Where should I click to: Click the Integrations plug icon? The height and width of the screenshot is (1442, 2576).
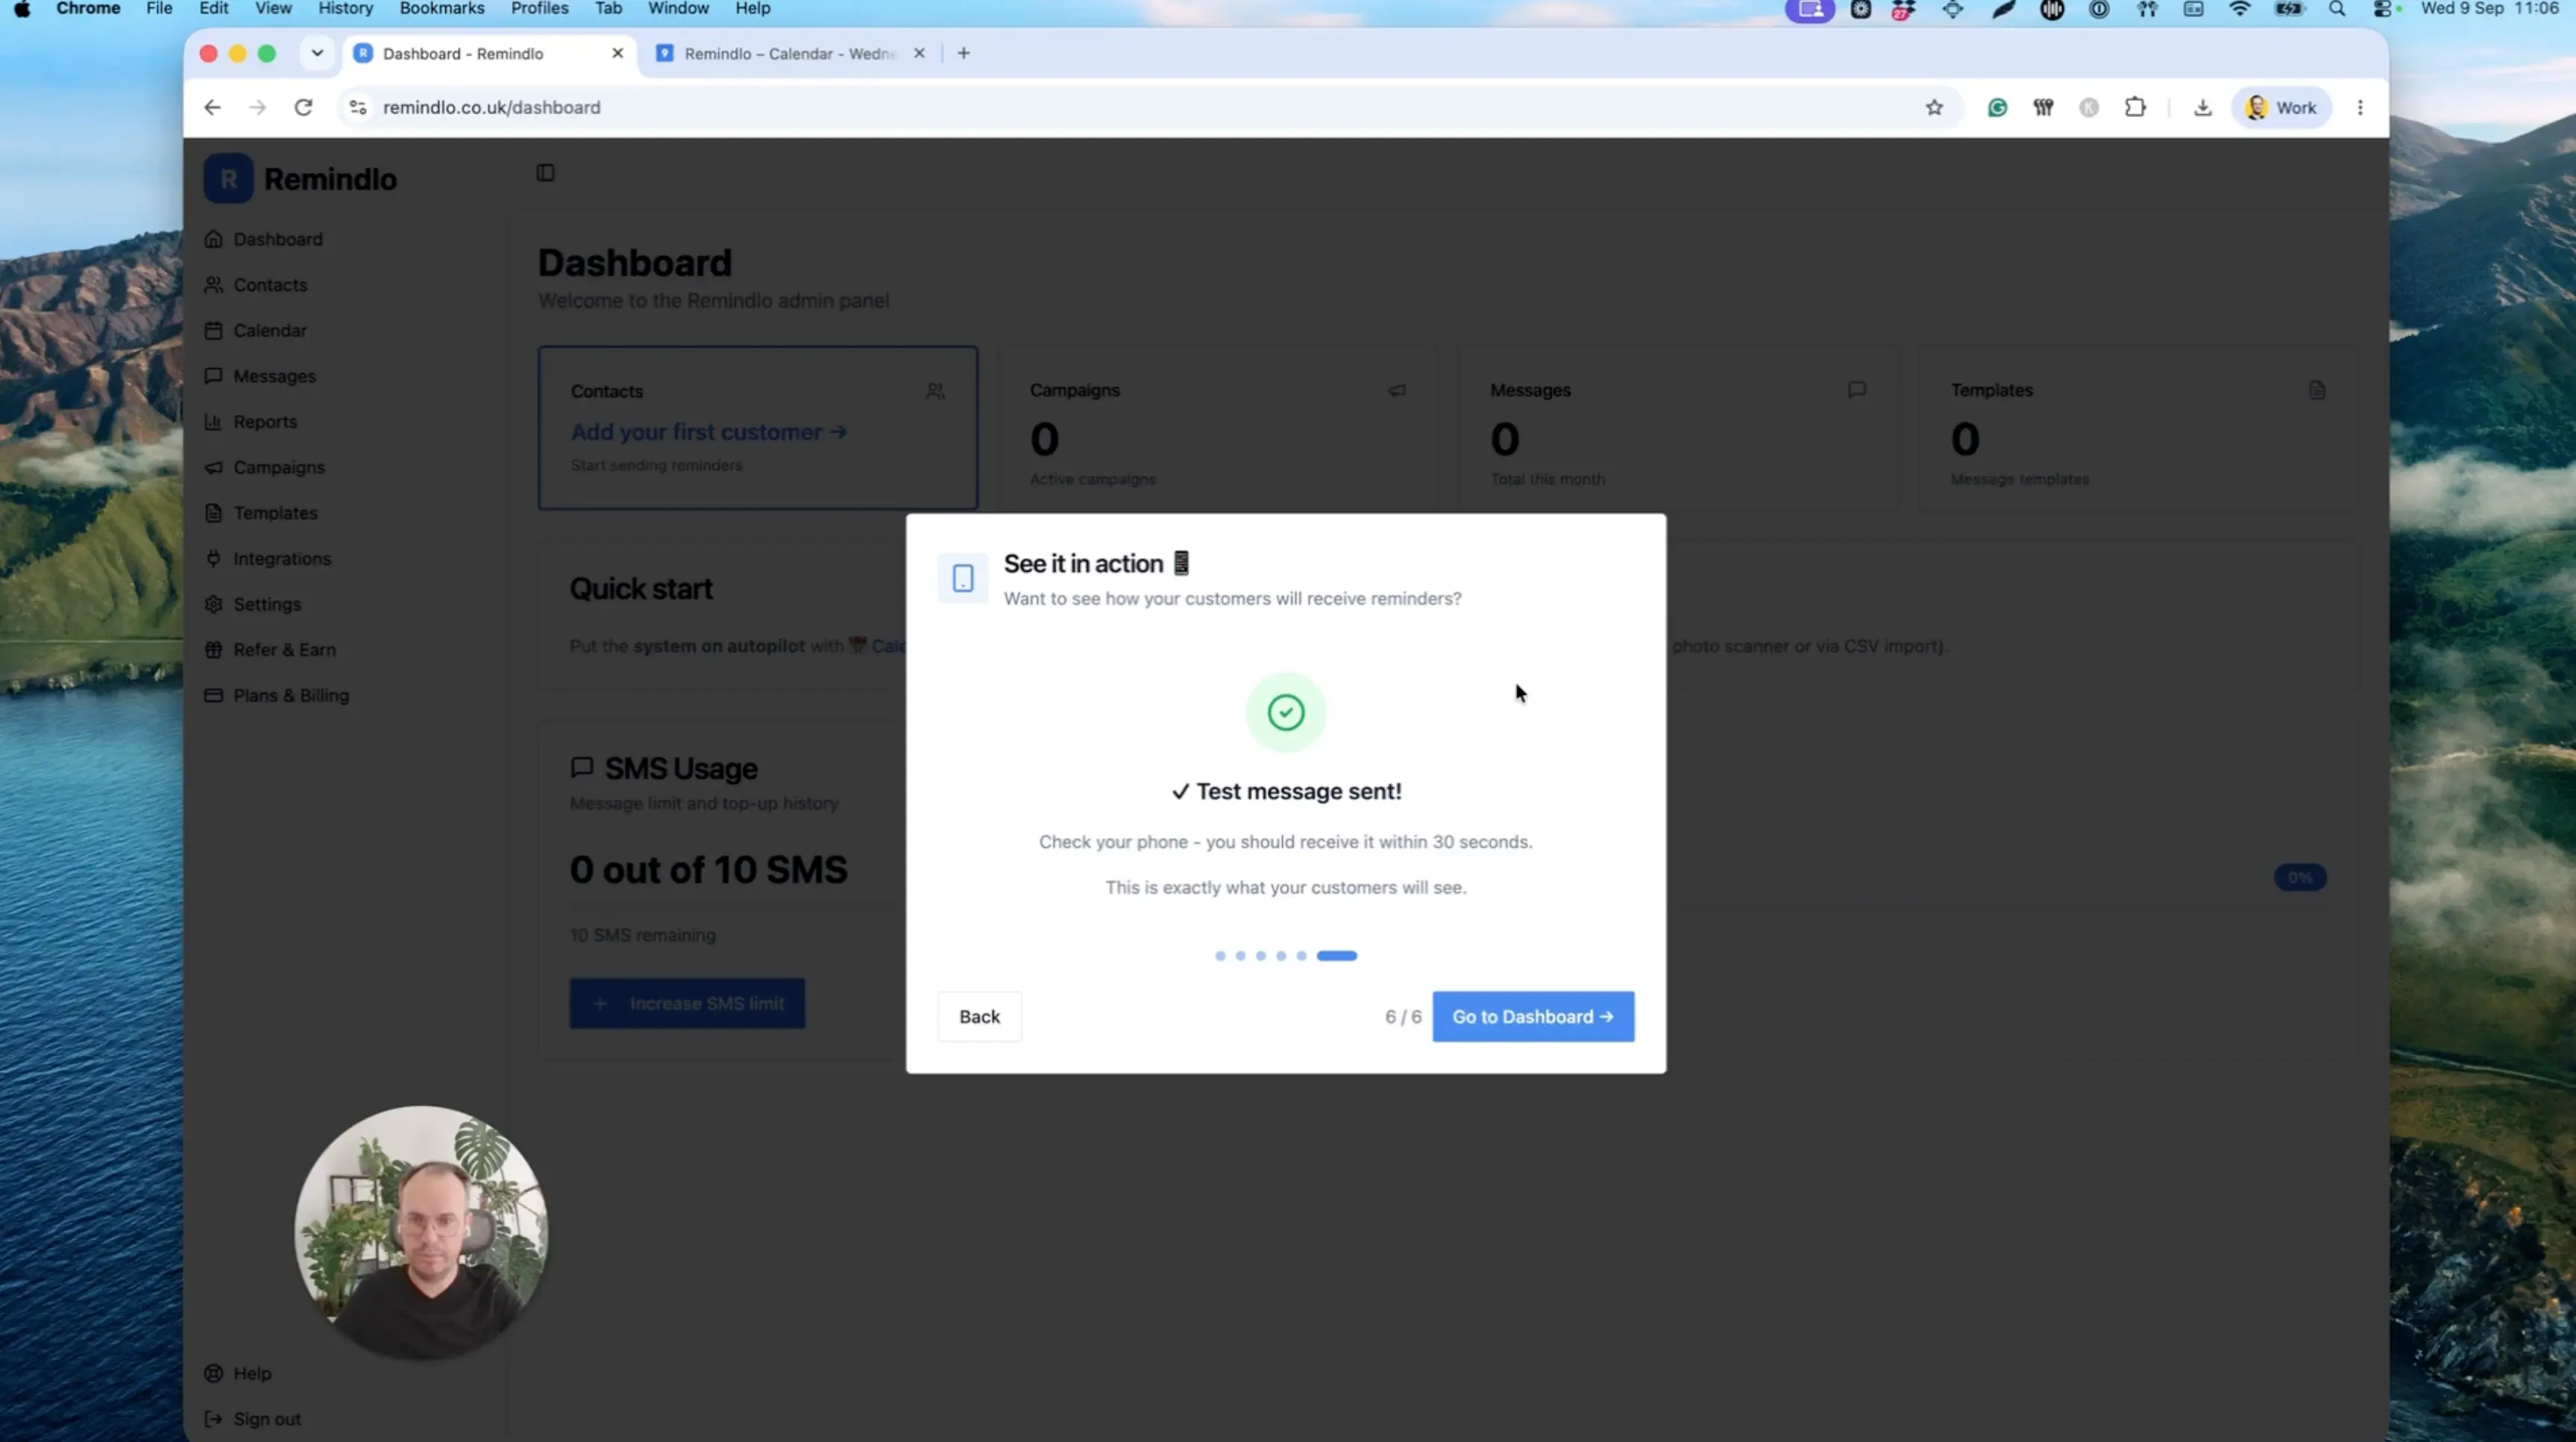[x=213, y=558]
